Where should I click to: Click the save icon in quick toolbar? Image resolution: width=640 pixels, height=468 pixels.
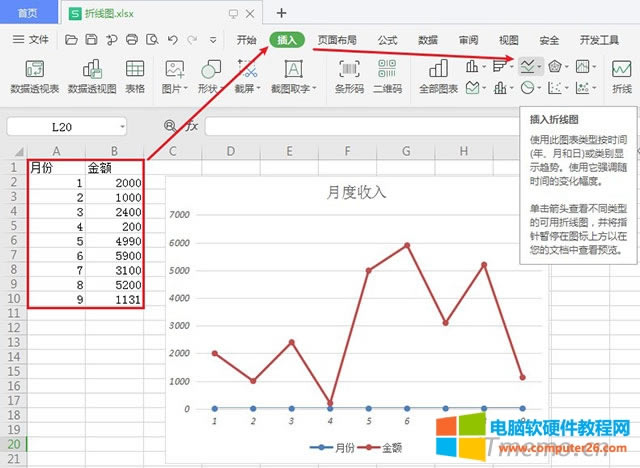pyautogui.click(x=92, y=40)
